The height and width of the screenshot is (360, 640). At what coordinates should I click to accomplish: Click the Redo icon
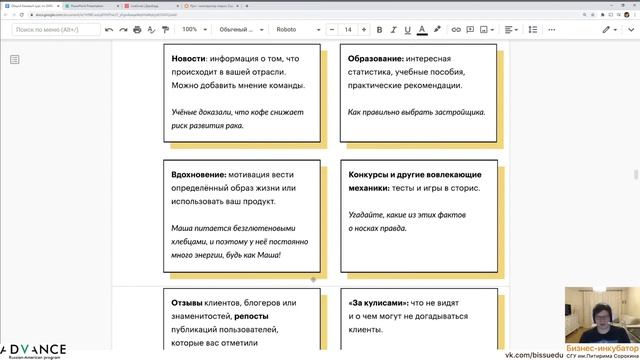123,30
